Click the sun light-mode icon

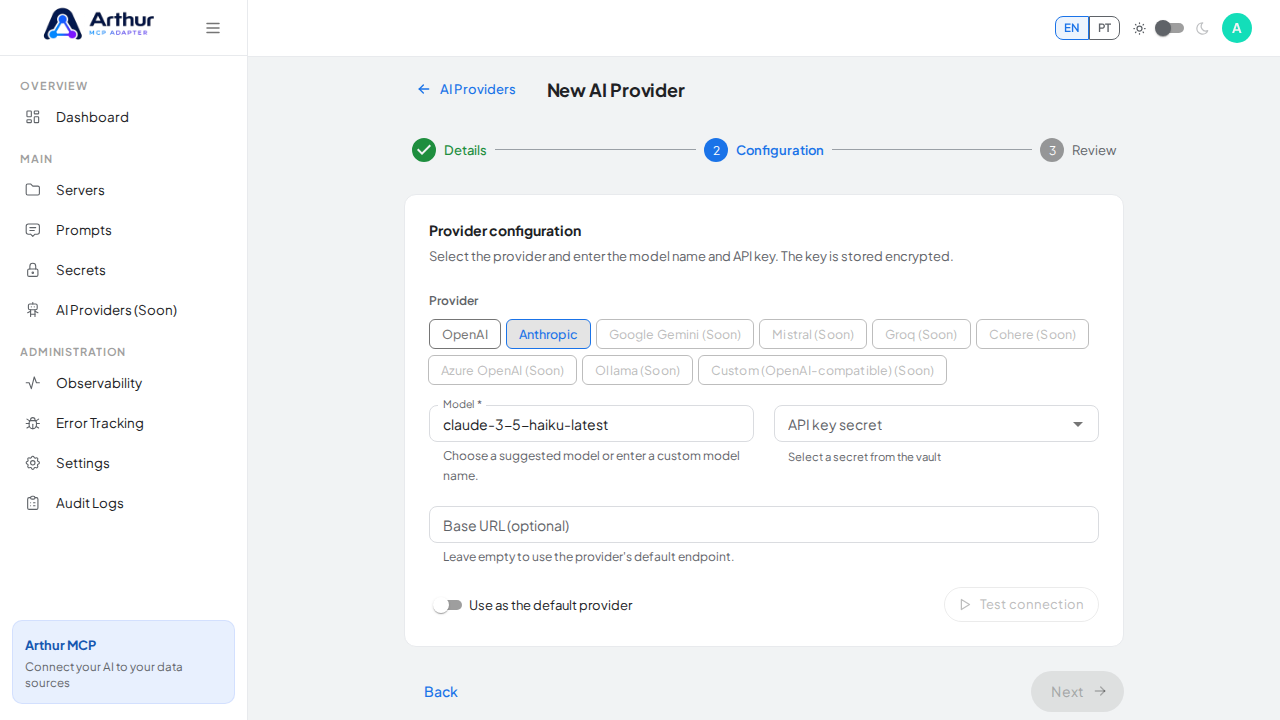(1139, 28)
